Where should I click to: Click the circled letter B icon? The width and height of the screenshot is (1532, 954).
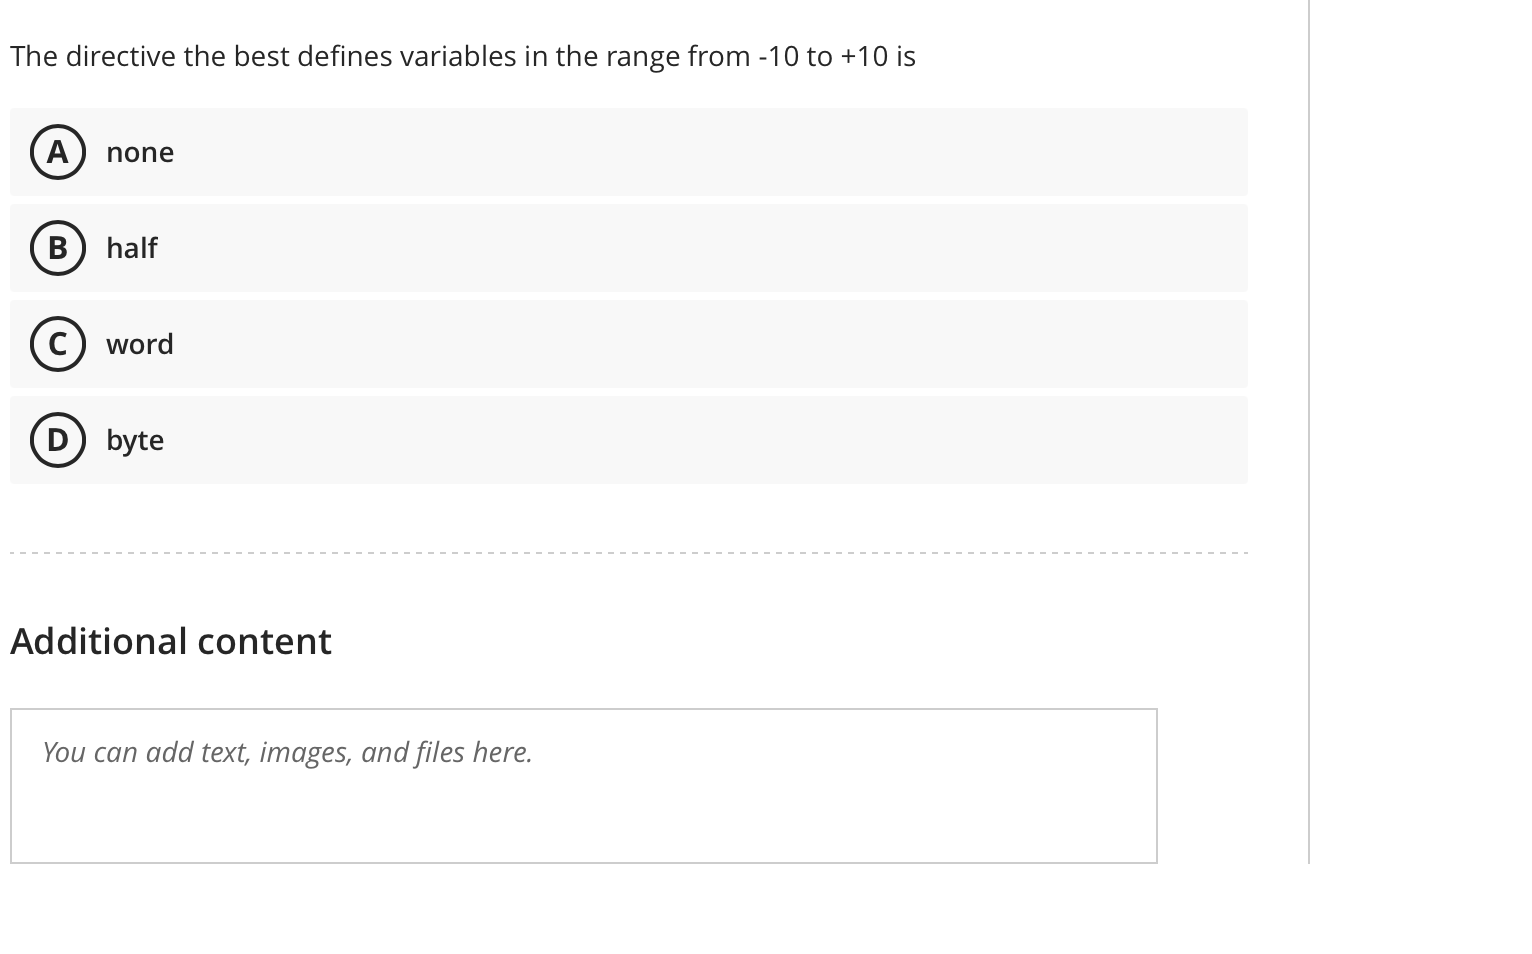point(57,248)
